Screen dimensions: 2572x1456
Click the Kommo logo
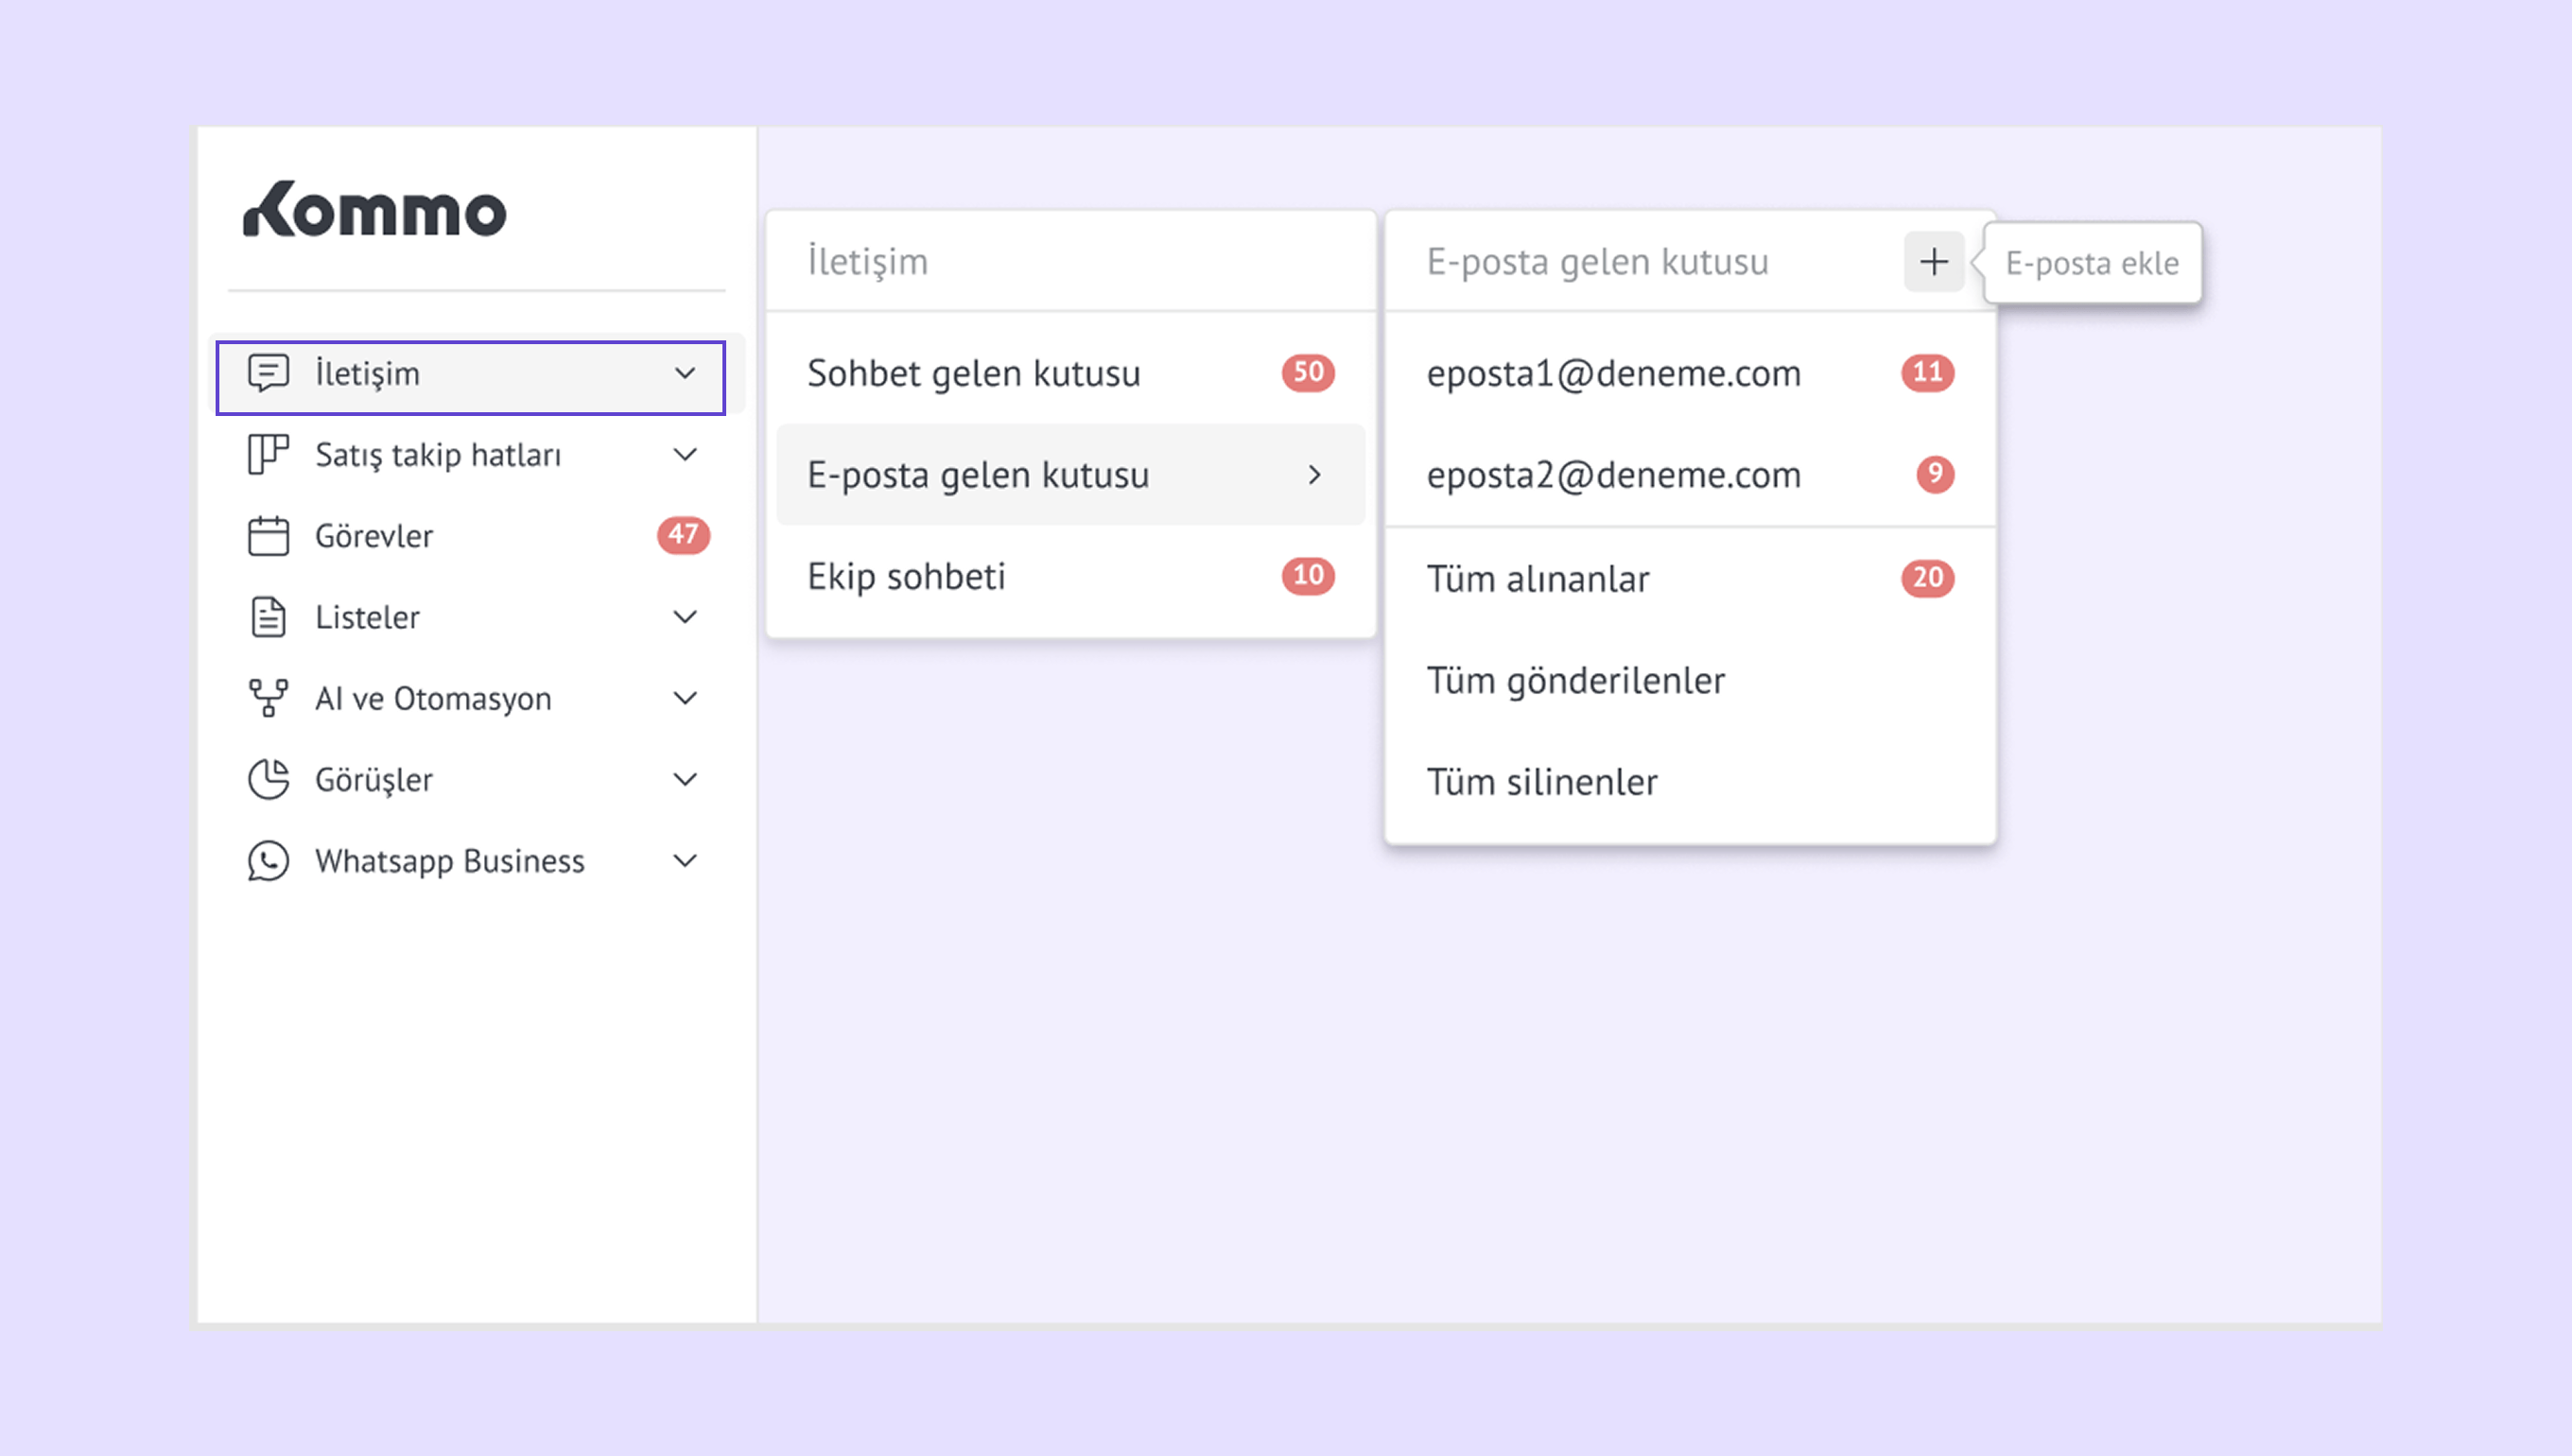click(375, 210)
